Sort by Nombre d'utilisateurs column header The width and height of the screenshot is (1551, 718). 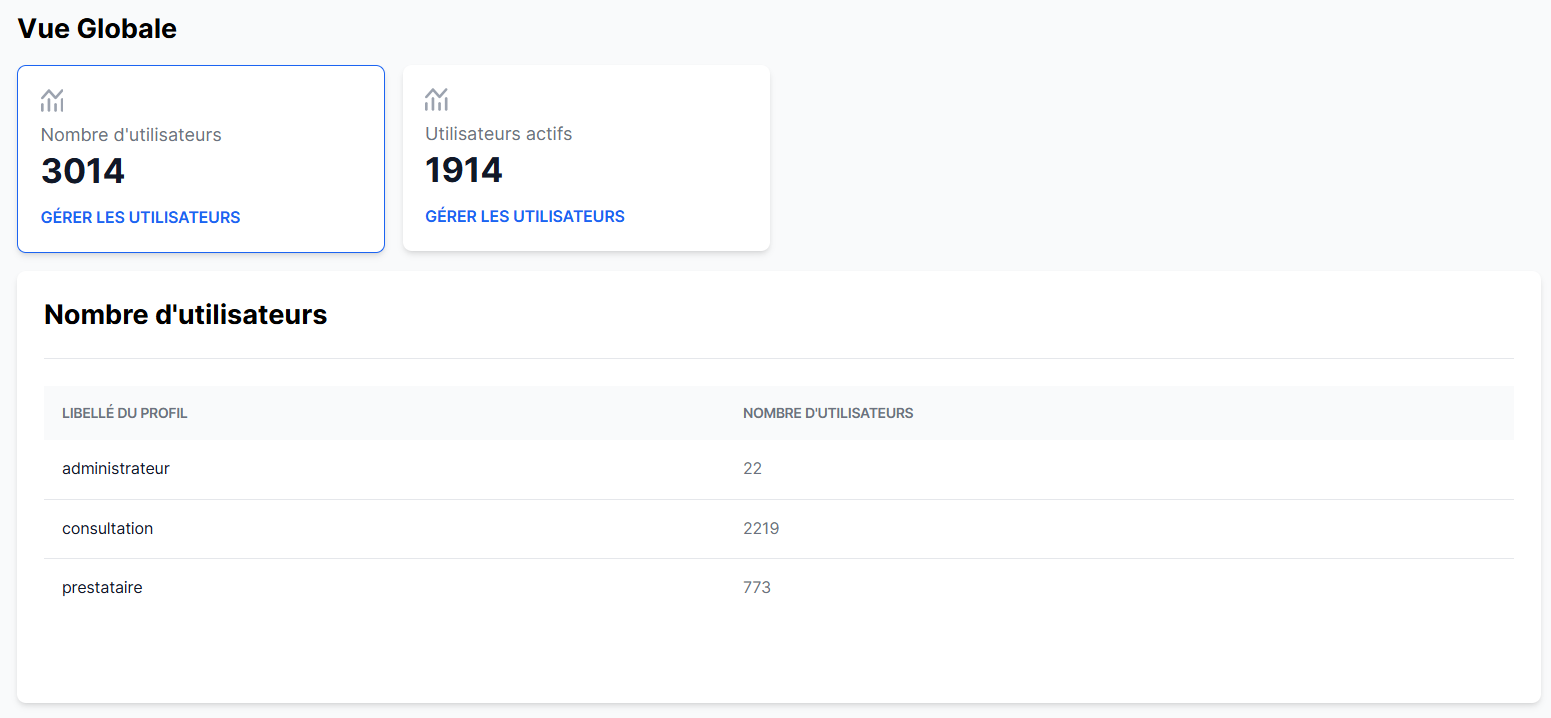coord(828,413)
